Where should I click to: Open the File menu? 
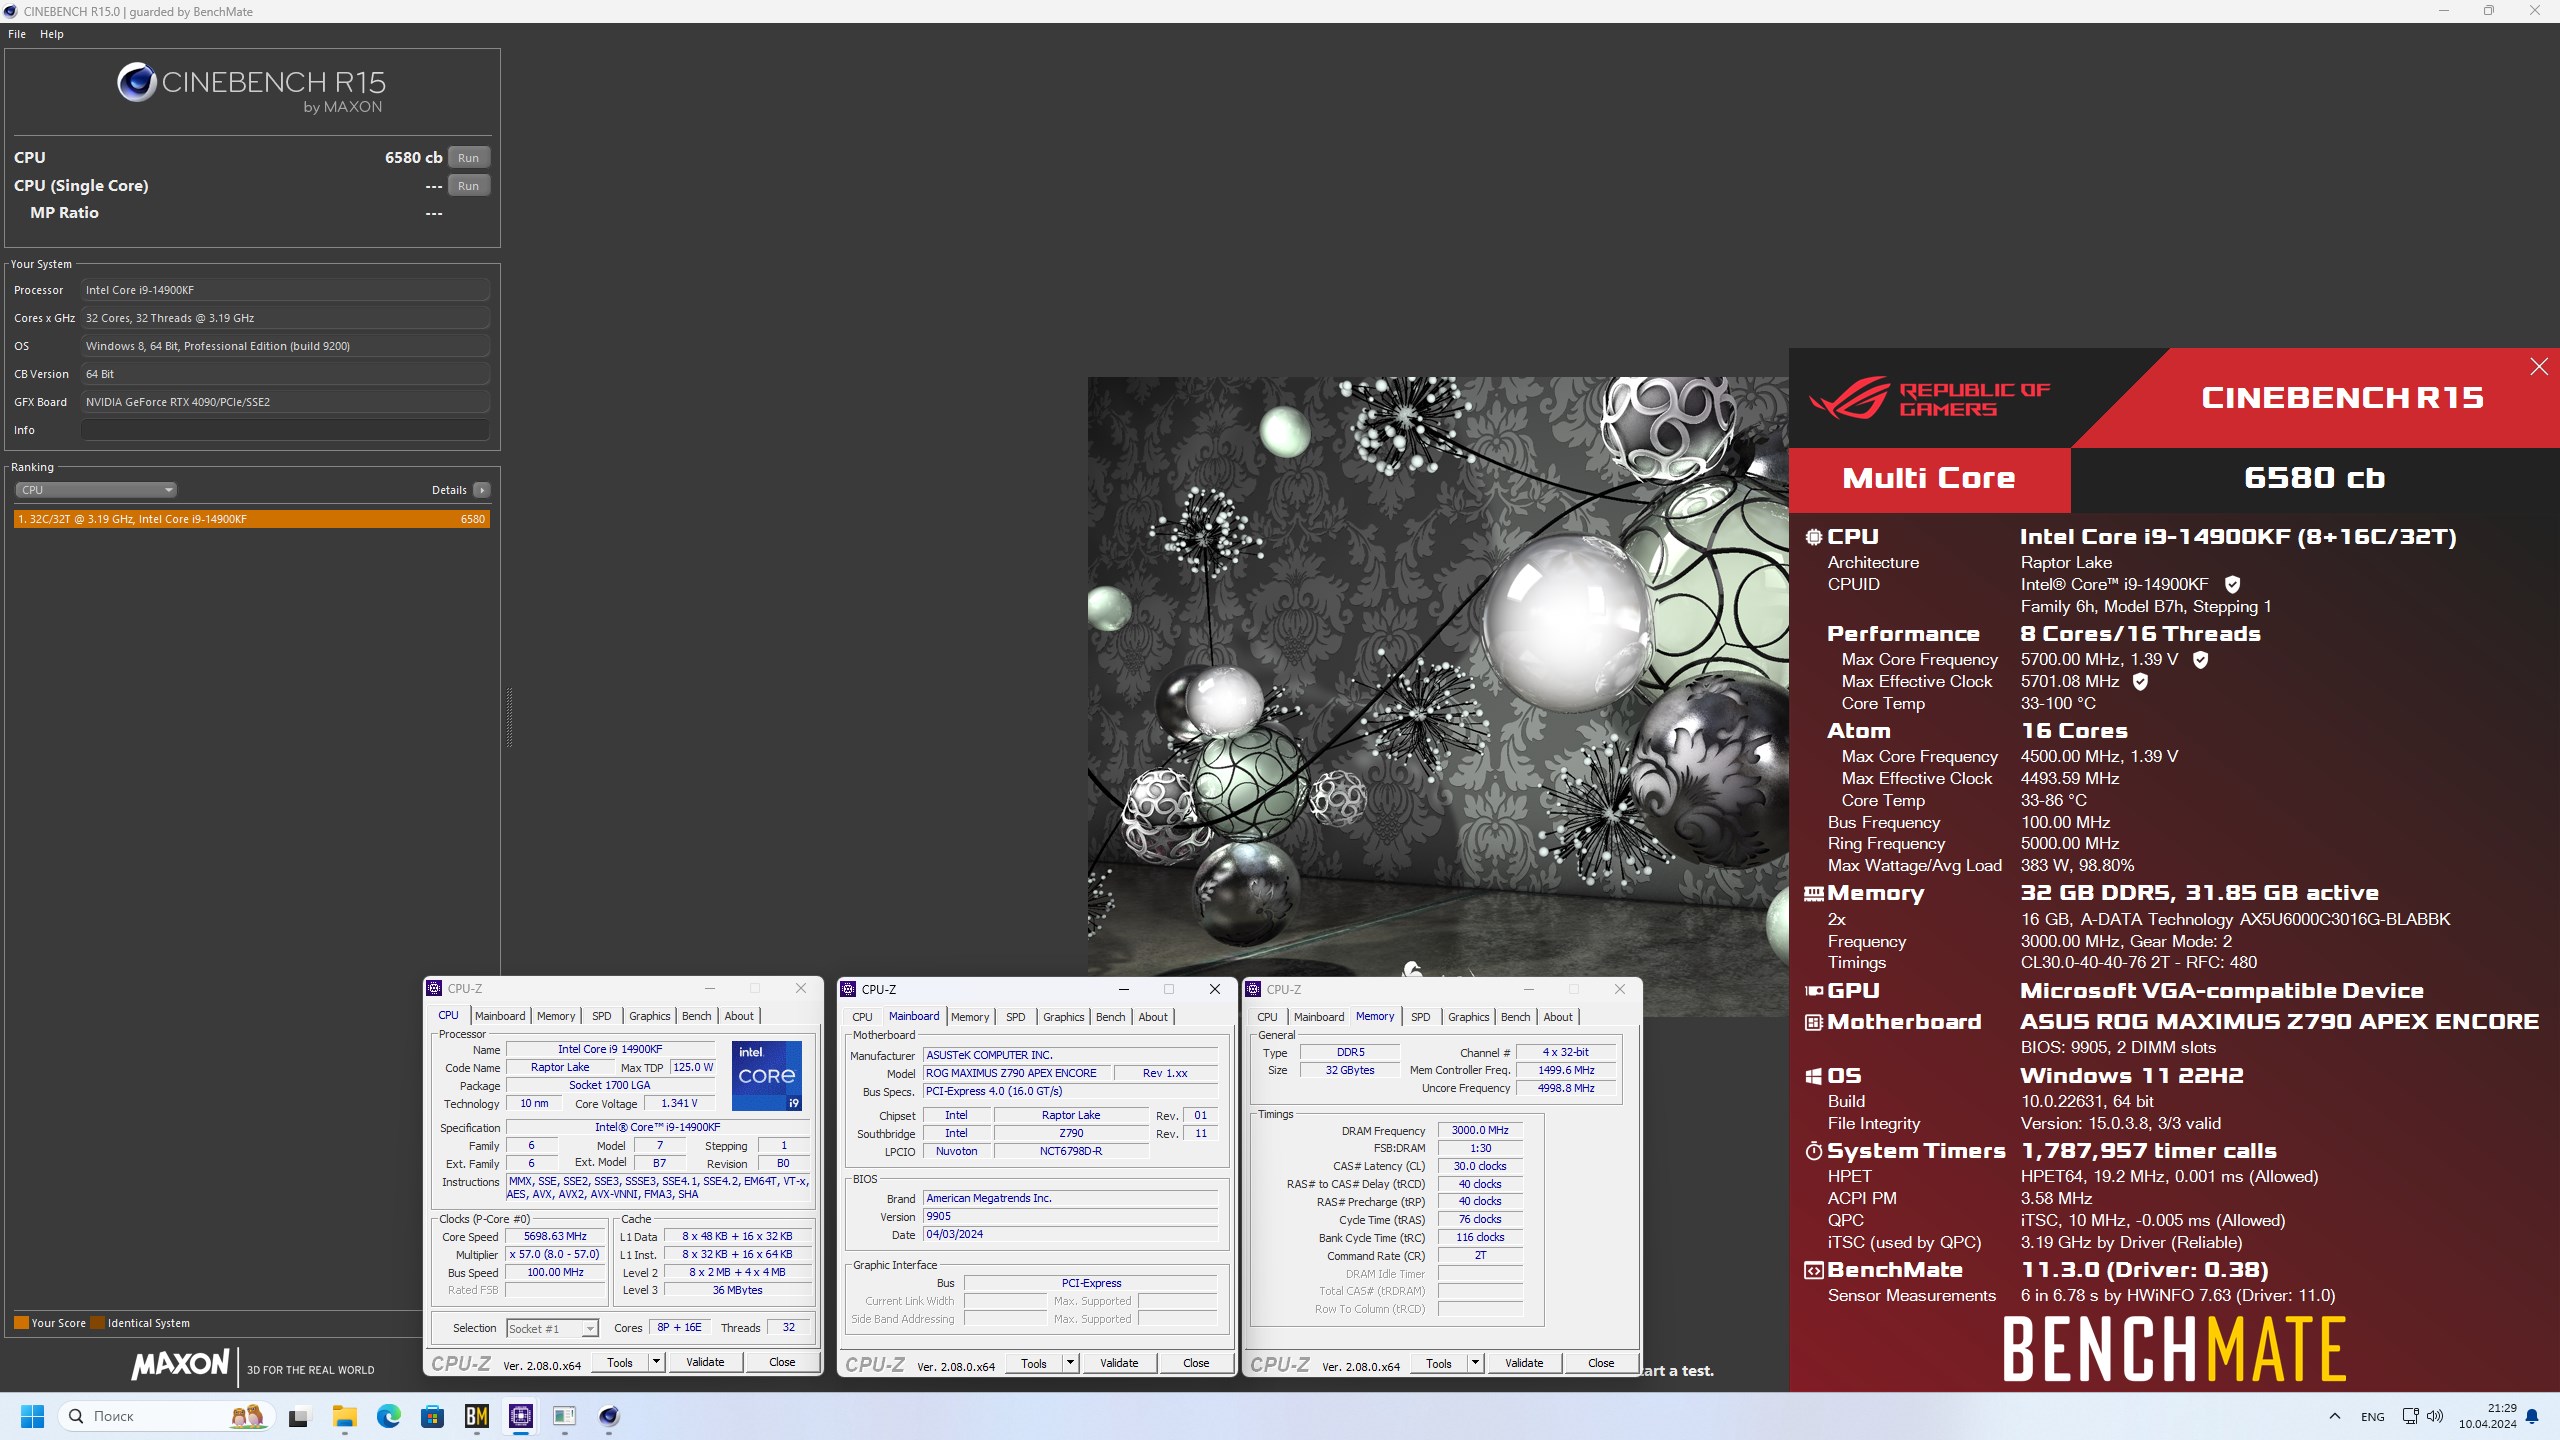point(17,34)
